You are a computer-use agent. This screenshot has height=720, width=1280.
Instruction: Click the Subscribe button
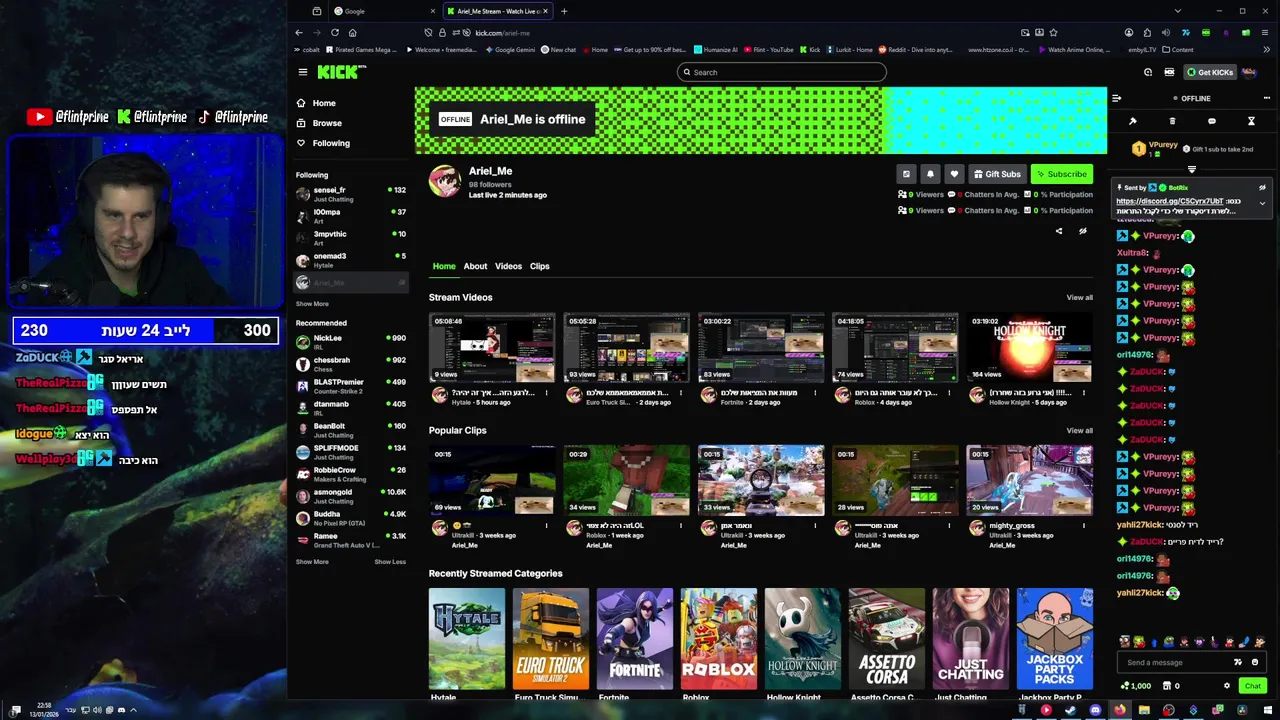point(1062,174)
